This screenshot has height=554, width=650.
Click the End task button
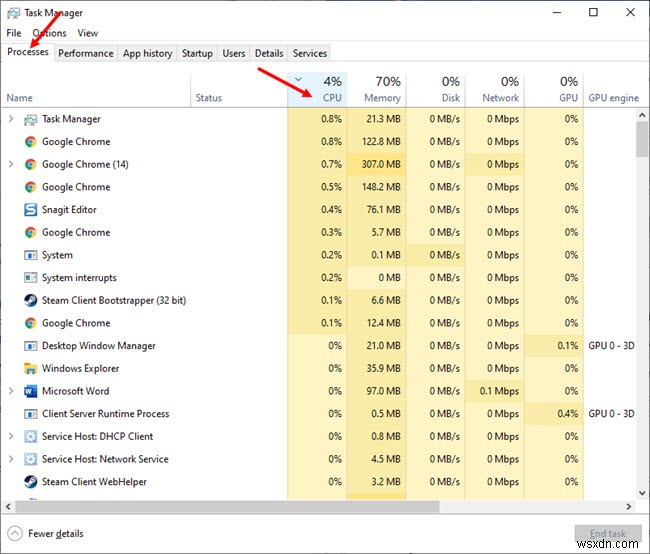click(608, 533)
